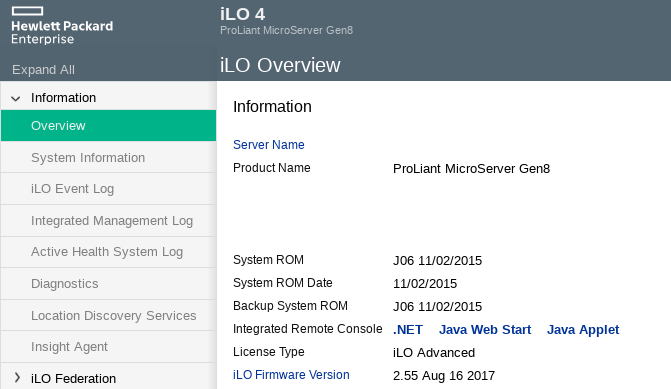Open Location Discovery Services
Screen dimensions: 671x389
tap(108, 315)
